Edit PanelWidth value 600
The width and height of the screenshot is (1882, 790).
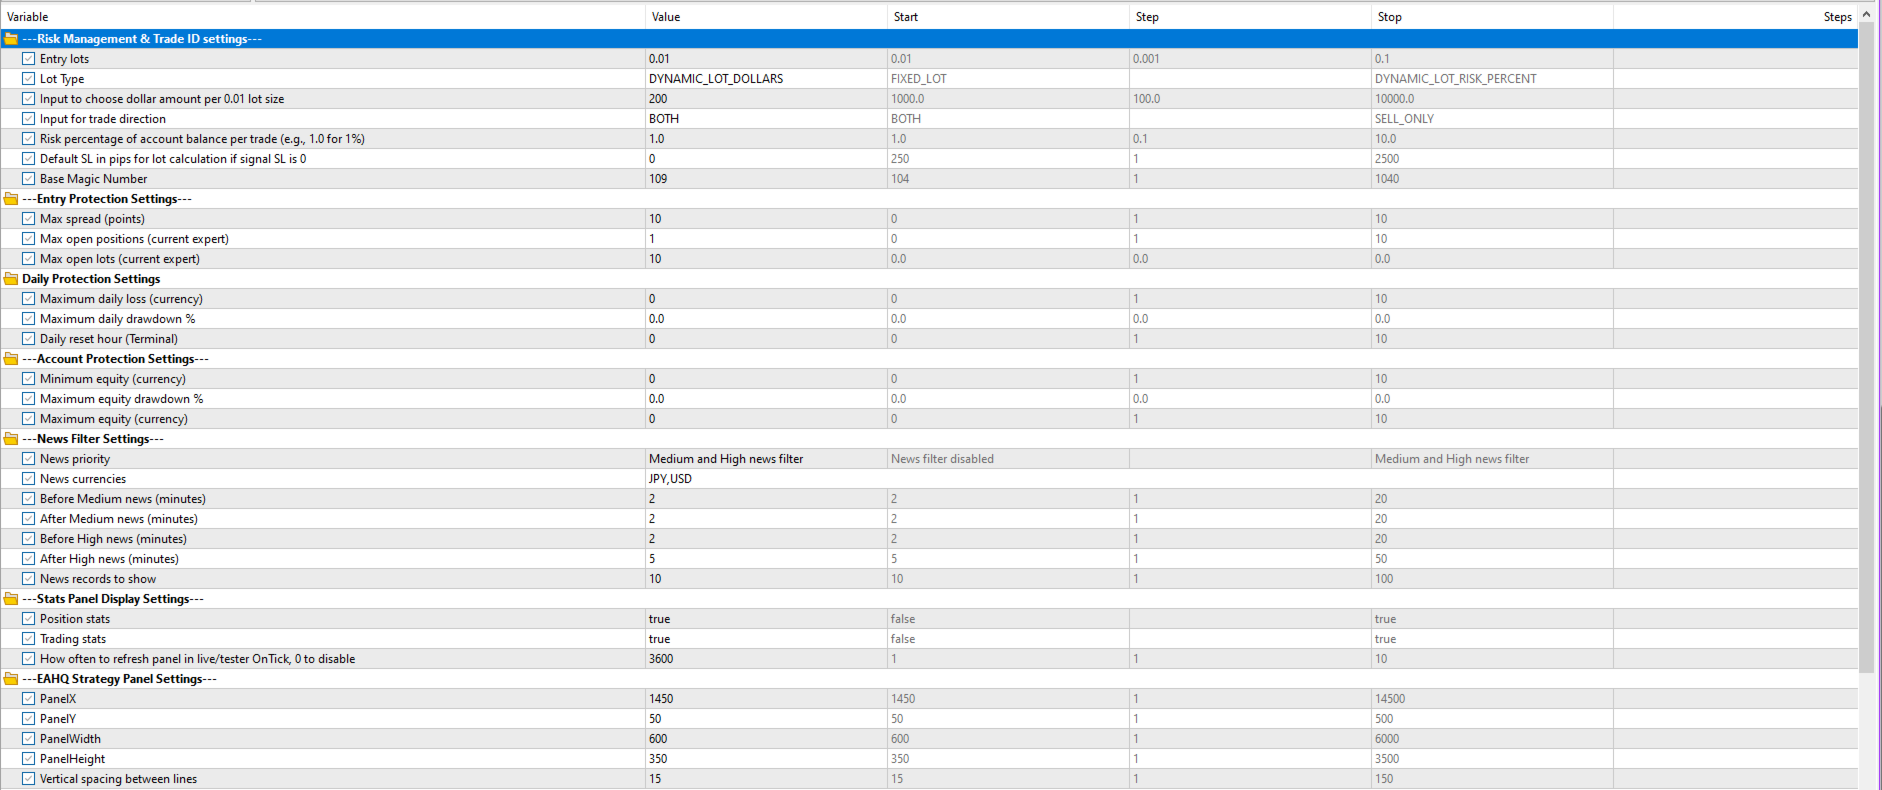tap(766, 739)
